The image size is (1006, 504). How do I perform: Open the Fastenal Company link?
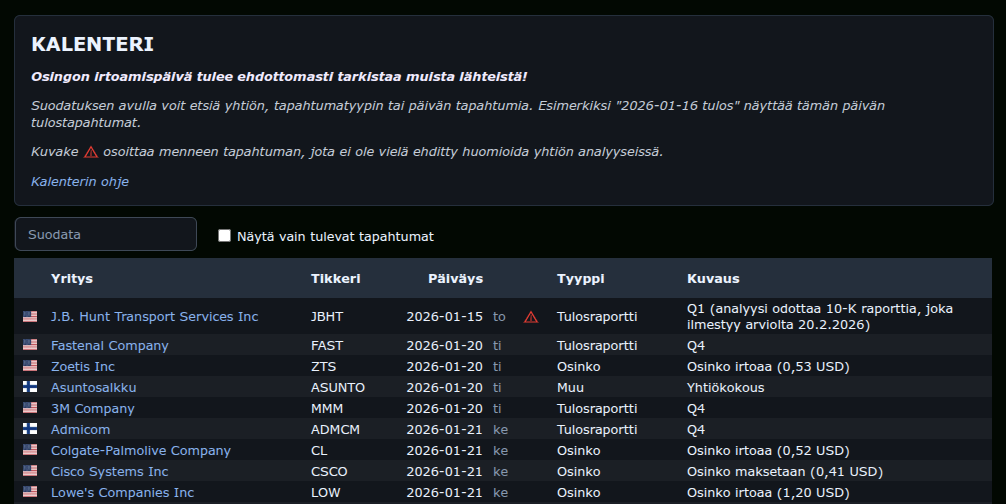[109, 345]
